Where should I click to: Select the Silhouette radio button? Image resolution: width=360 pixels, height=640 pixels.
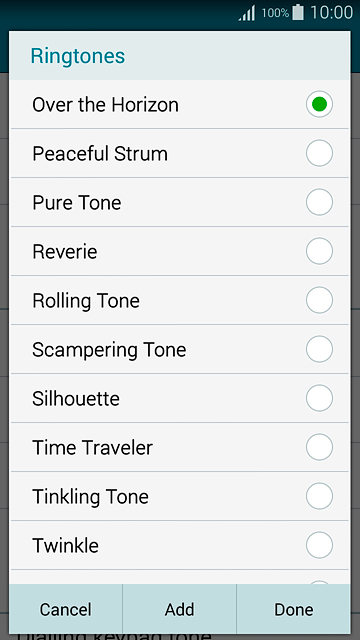(319, 398)
